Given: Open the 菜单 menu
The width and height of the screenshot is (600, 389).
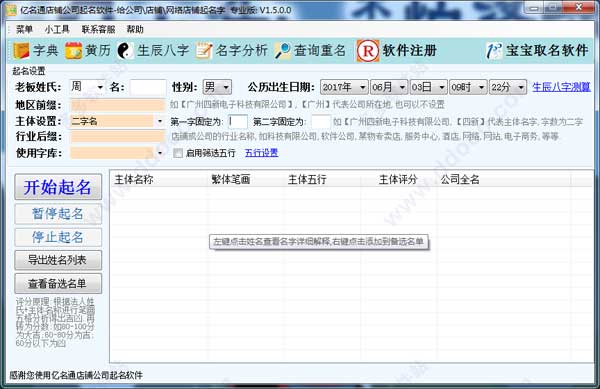Looking at the screenshot, I should coord(24,29).
